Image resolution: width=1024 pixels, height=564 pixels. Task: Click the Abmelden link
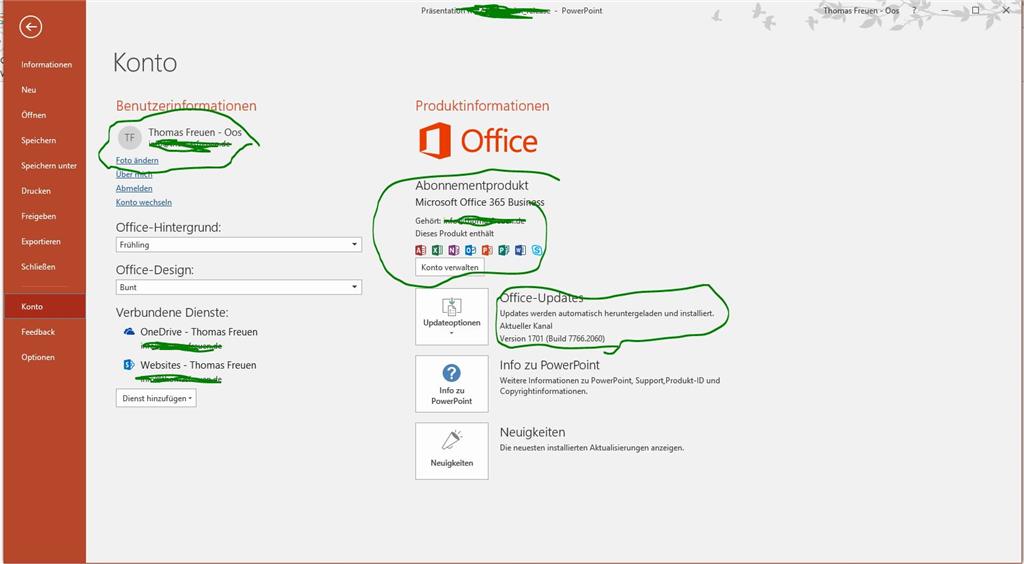click(x=135, y=188)
